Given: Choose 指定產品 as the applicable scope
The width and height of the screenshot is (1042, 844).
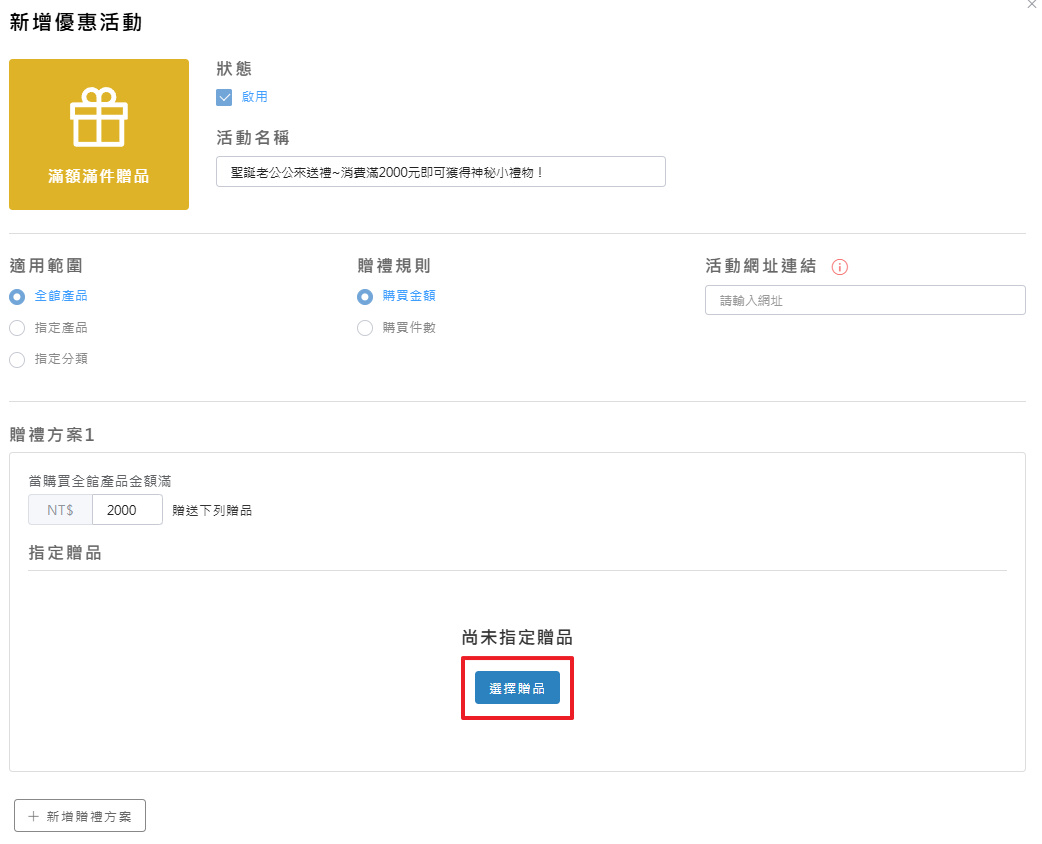Looking at the screenshot, I should (17, 328).
